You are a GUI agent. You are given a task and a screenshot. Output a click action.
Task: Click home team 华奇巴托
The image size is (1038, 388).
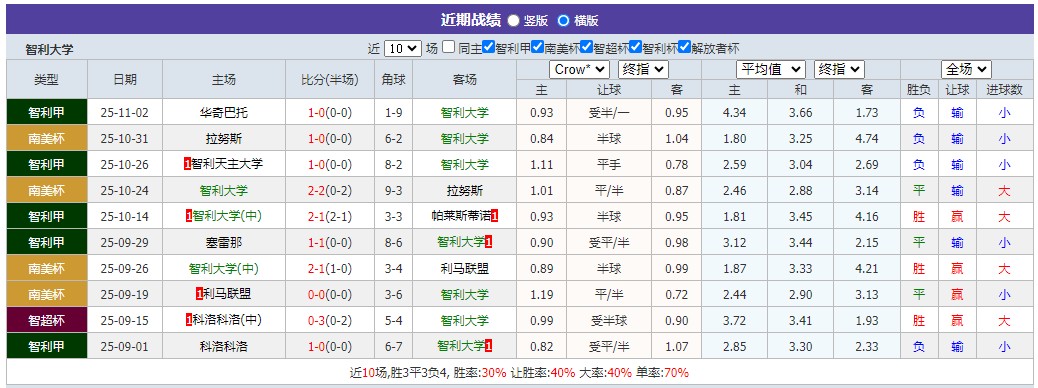click(x=224, y=113)
